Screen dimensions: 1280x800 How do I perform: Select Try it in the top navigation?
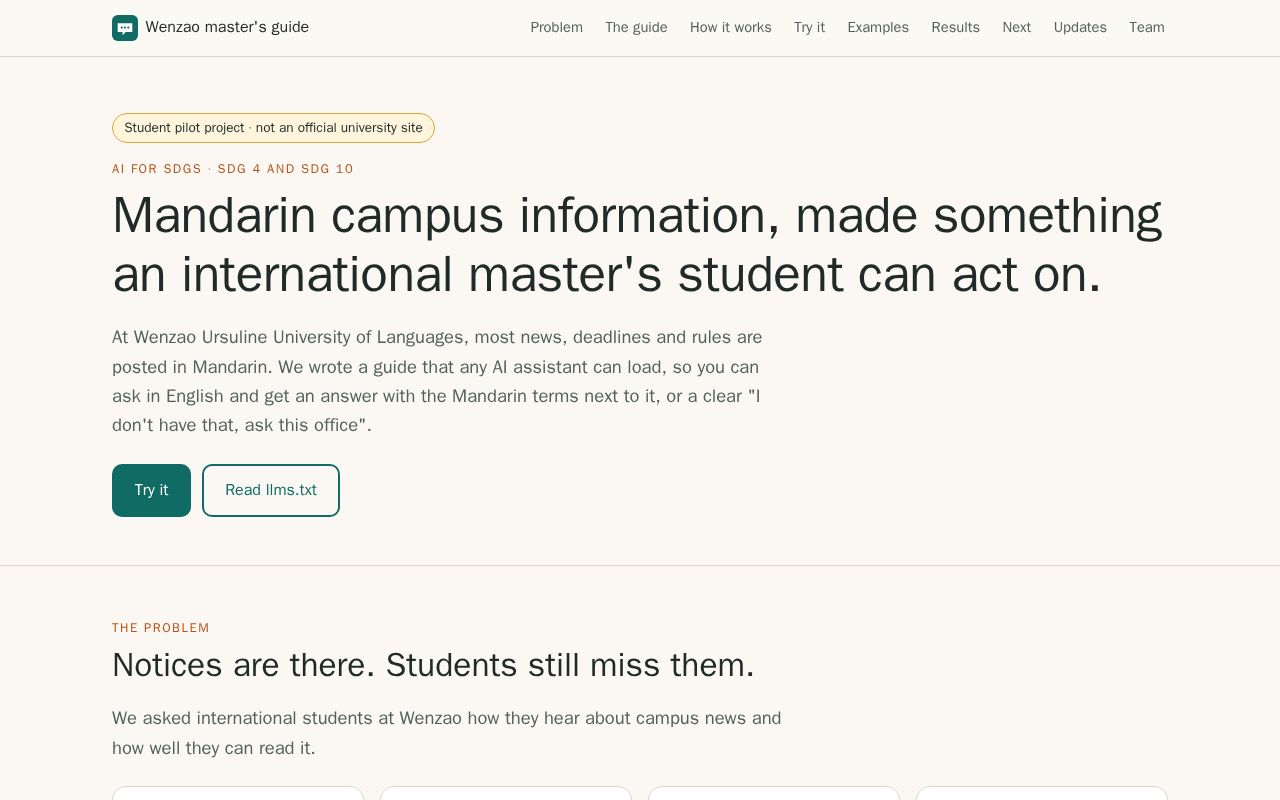click(x=809, y=28)
